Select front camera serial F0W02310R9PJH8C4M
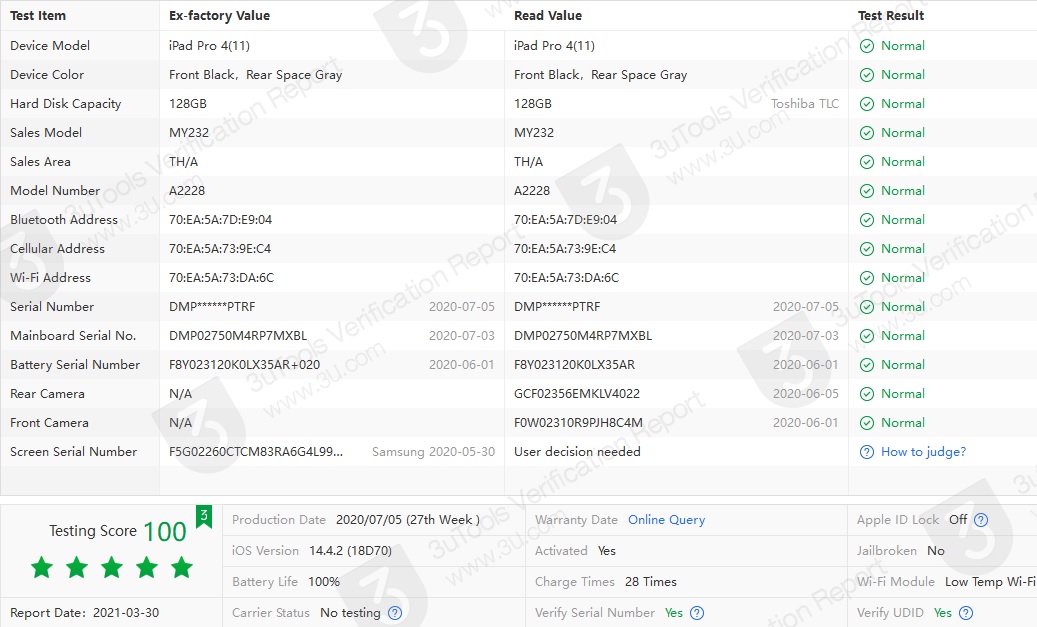The height and width of the screenshot is (627, 1037). point(578,423)
